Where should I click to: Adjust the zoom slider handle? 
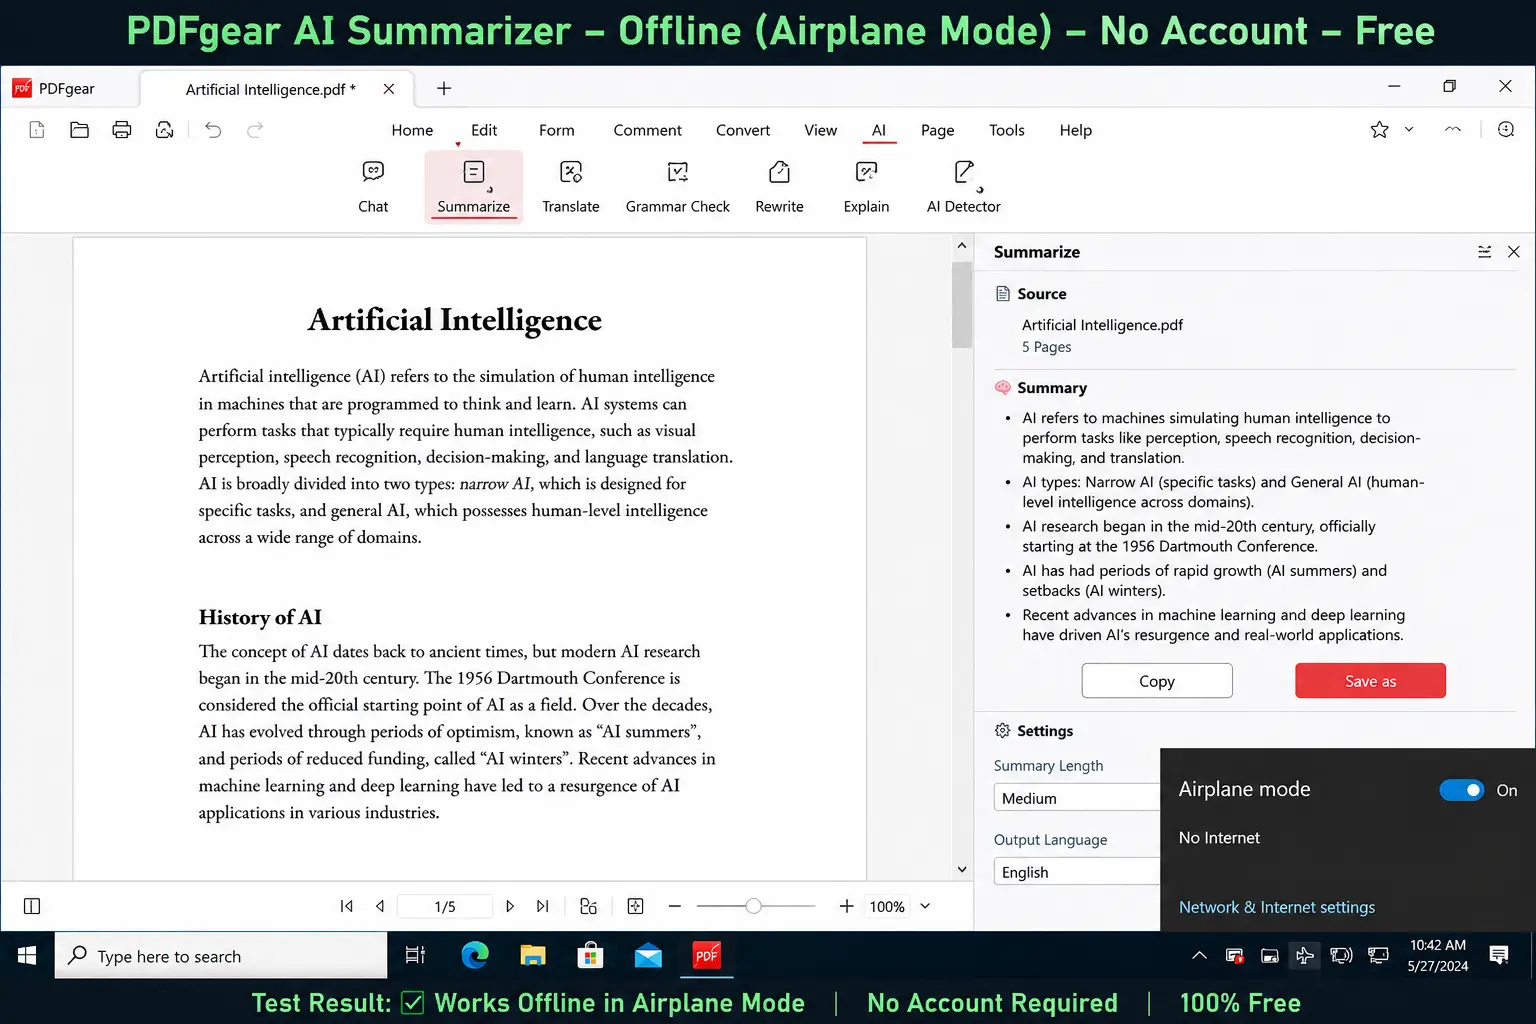click(x=754, y=906)
